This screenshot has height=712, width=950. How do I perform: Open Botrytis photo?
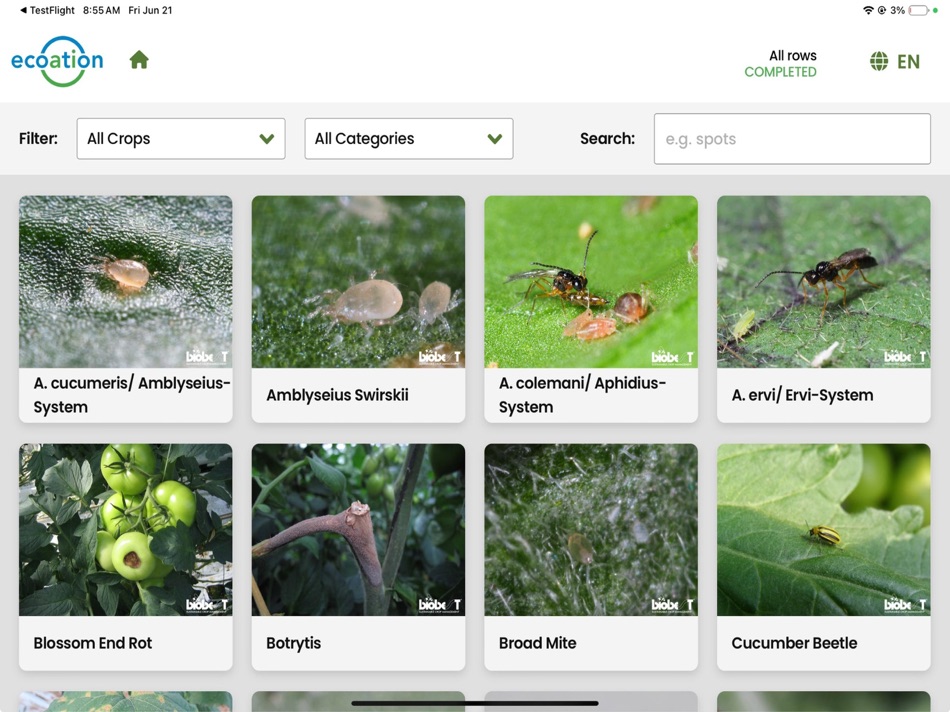pos(358,530)
